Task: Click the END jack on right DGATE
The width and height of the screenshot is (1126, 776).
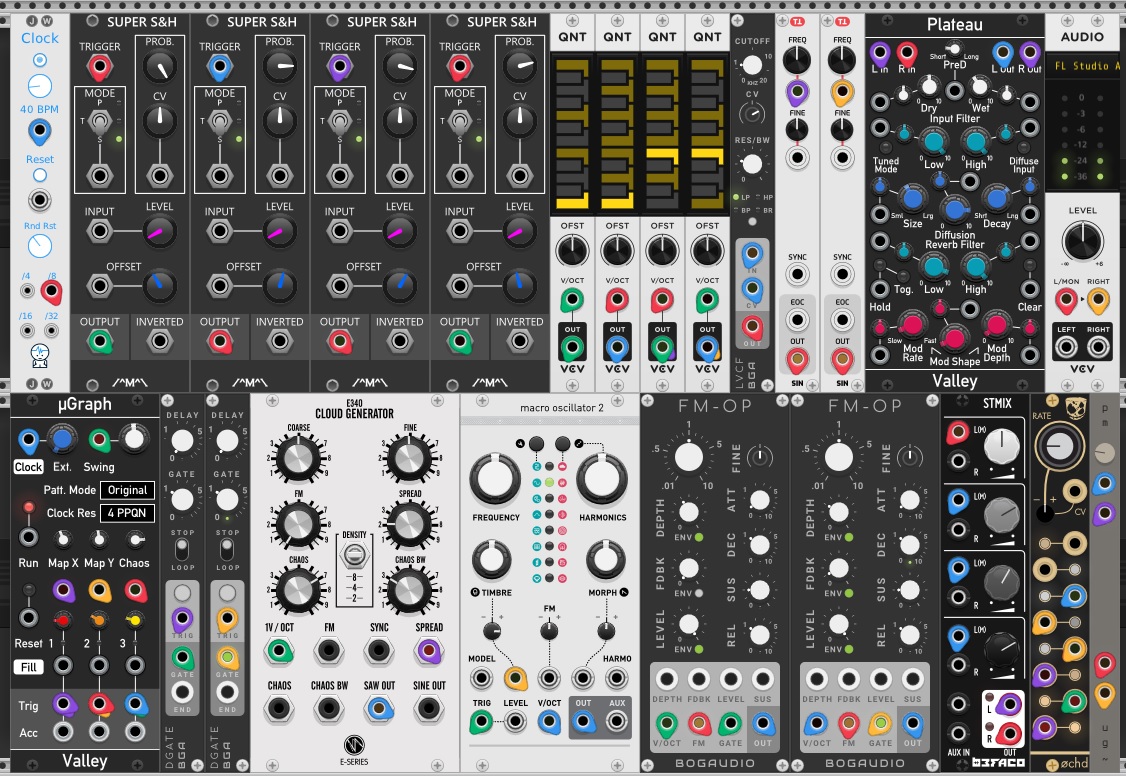Action: pos(227,692)
